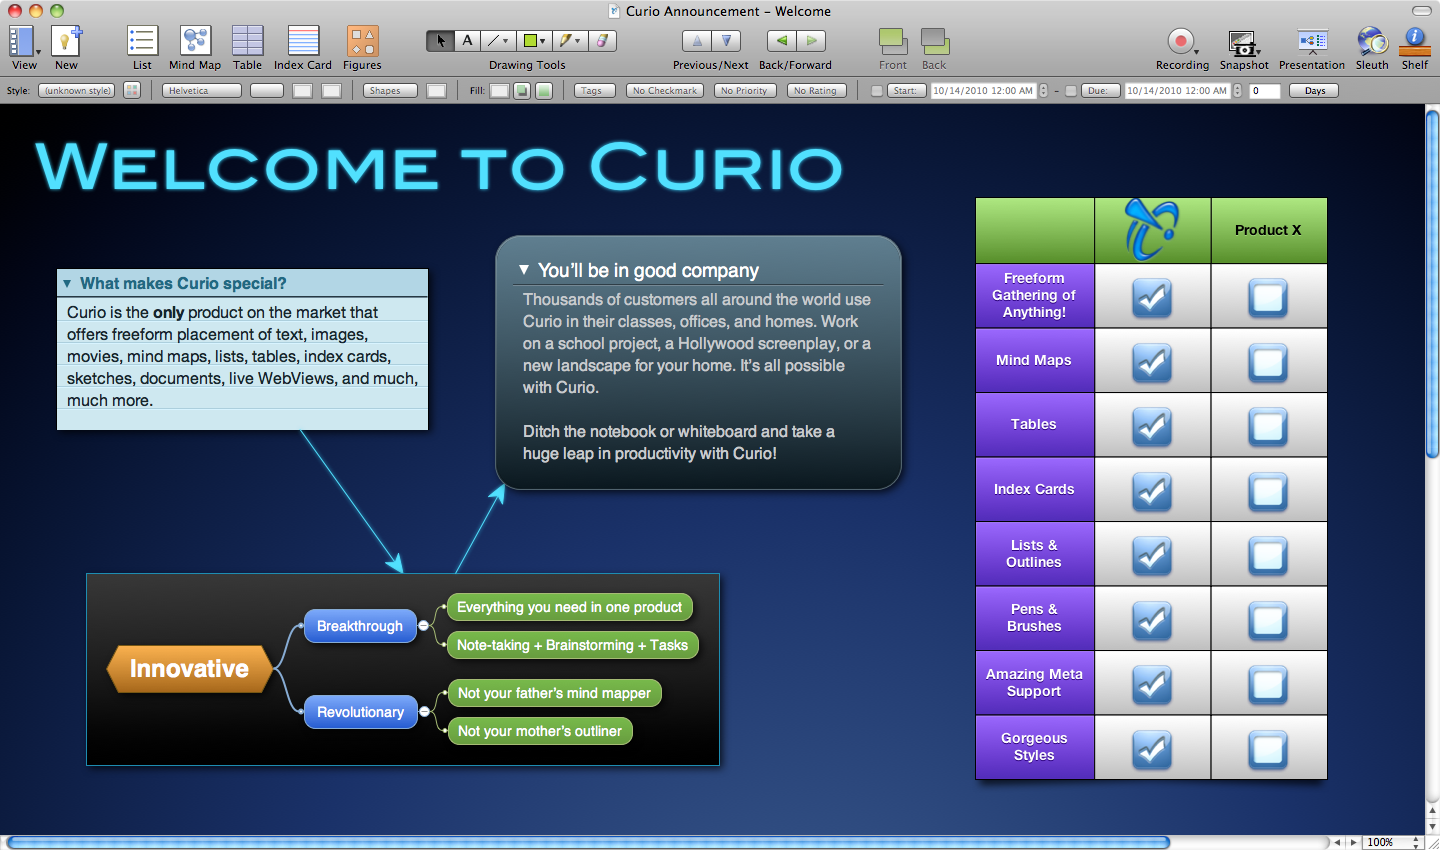Start Presentation mode
Screen dimensions: 1440x850
click(1312, 48)
